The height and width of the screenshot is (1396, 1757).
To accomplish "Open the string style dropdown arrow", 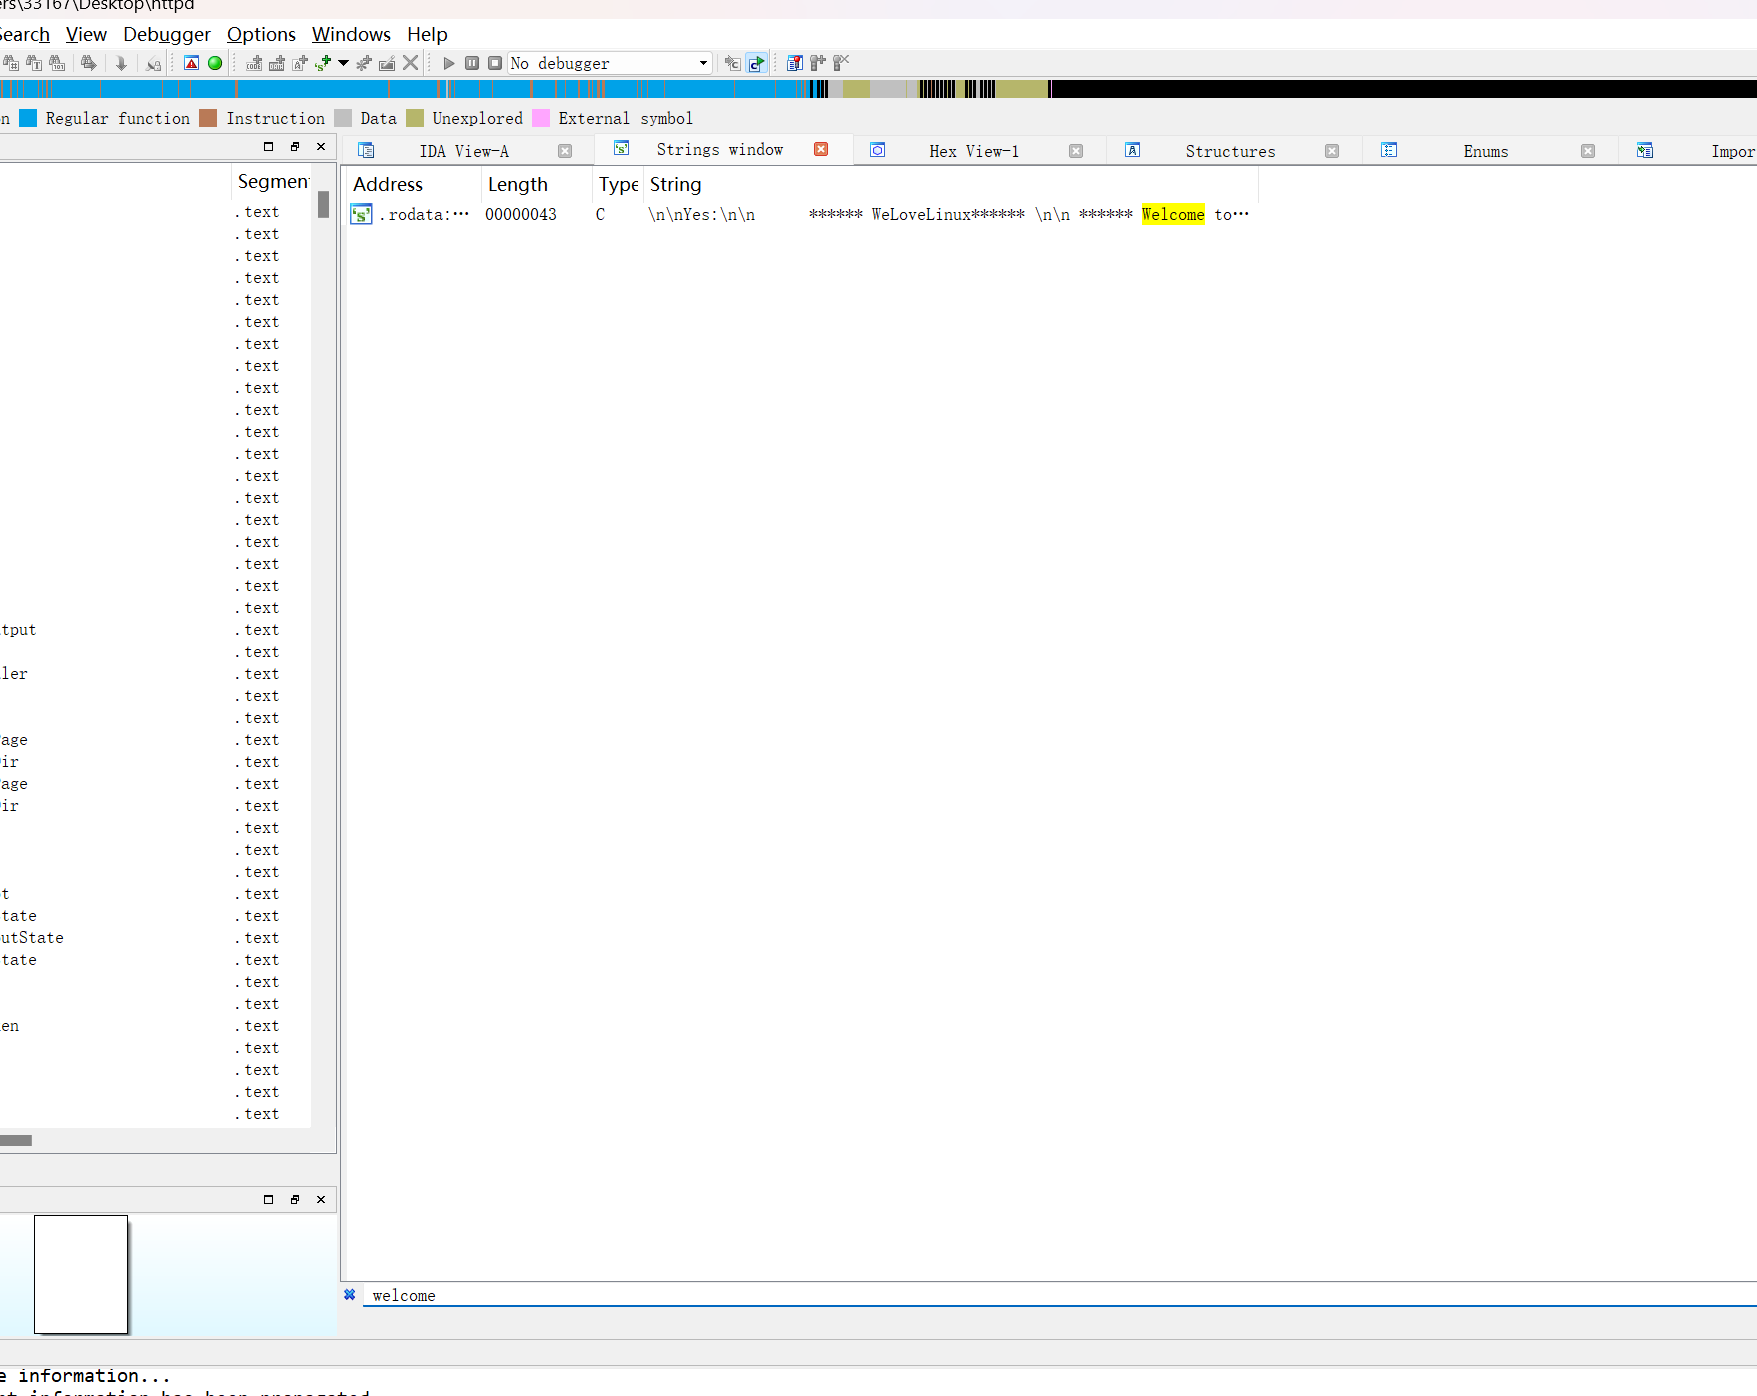I will pos(344,63).
